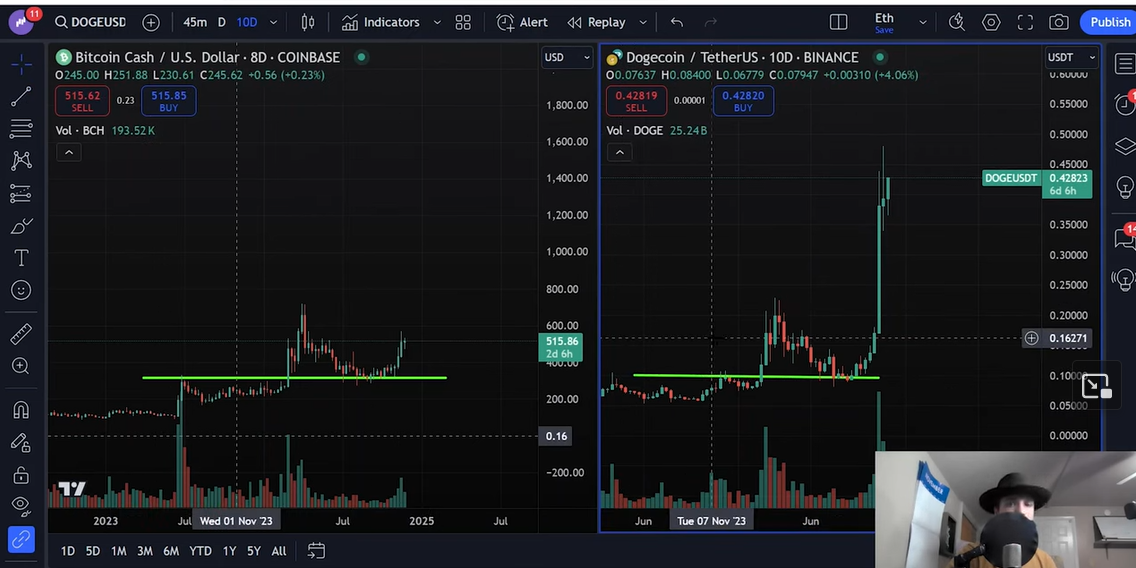Image resolution: width=1136 pixels, height=568 pixels.
Task: Take a chart snapshot with camera
Action: pyautogui.click(x=1059, y=22)
